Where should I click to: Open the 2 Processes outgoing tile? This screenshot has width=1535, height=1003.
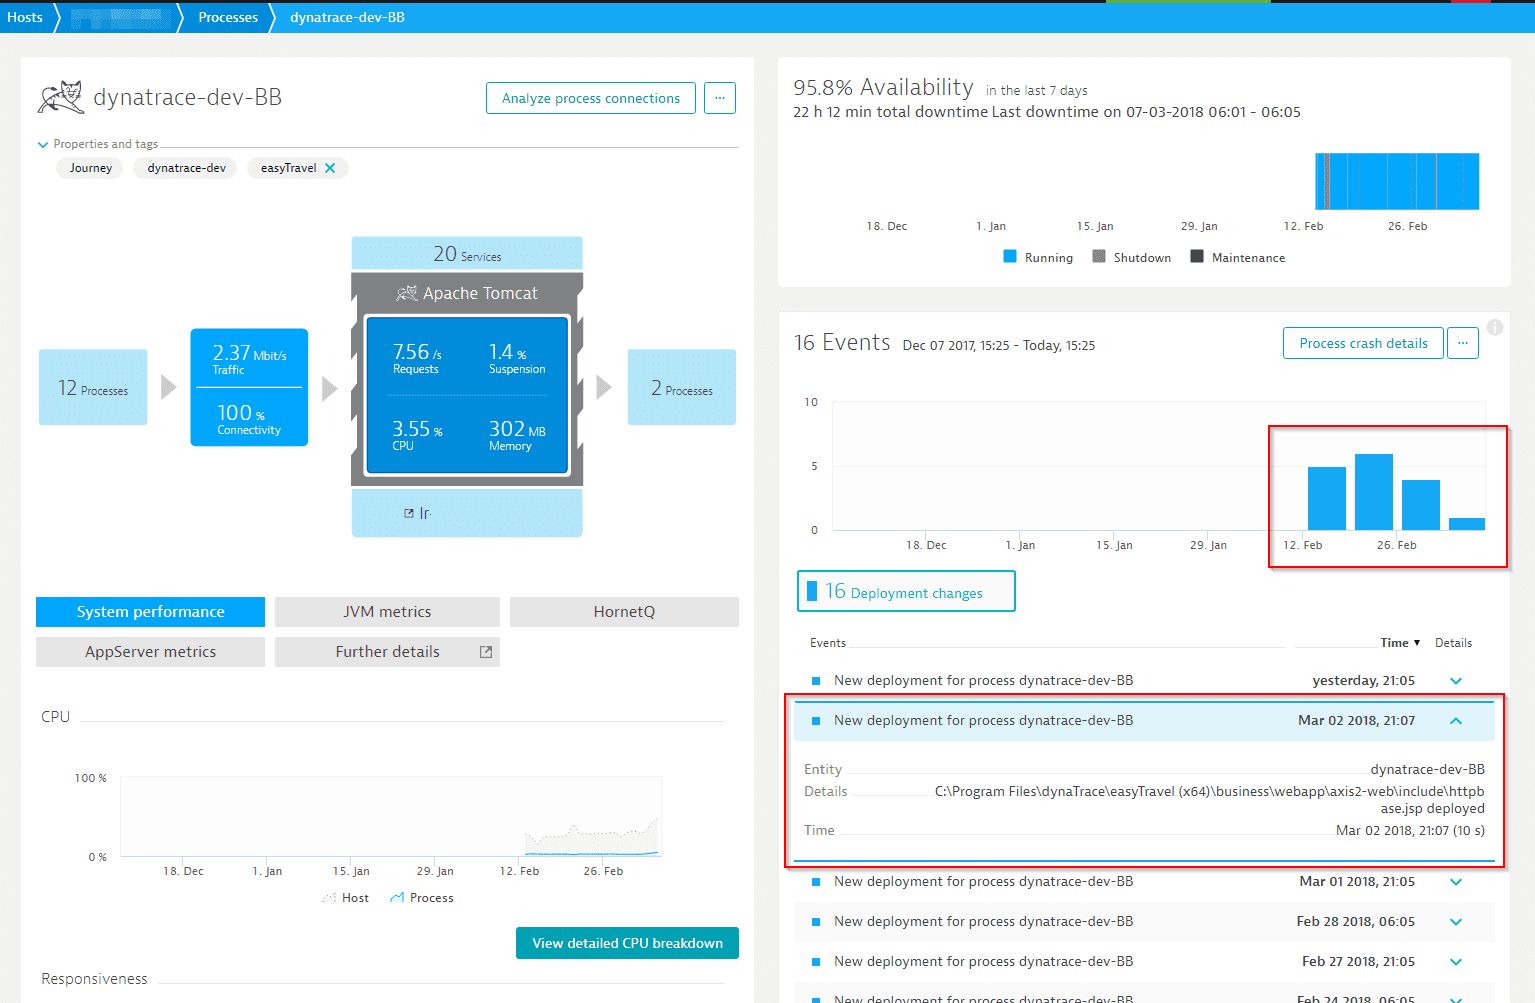click(x=682, y=387)
